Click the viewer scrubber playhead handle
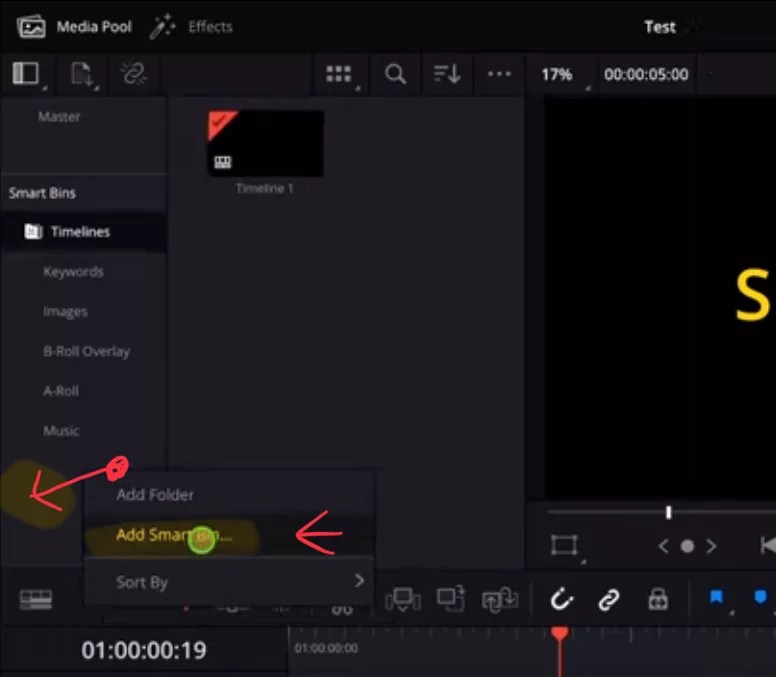The width and height of the screenshot is (776, 677). (x=669, y=512)
